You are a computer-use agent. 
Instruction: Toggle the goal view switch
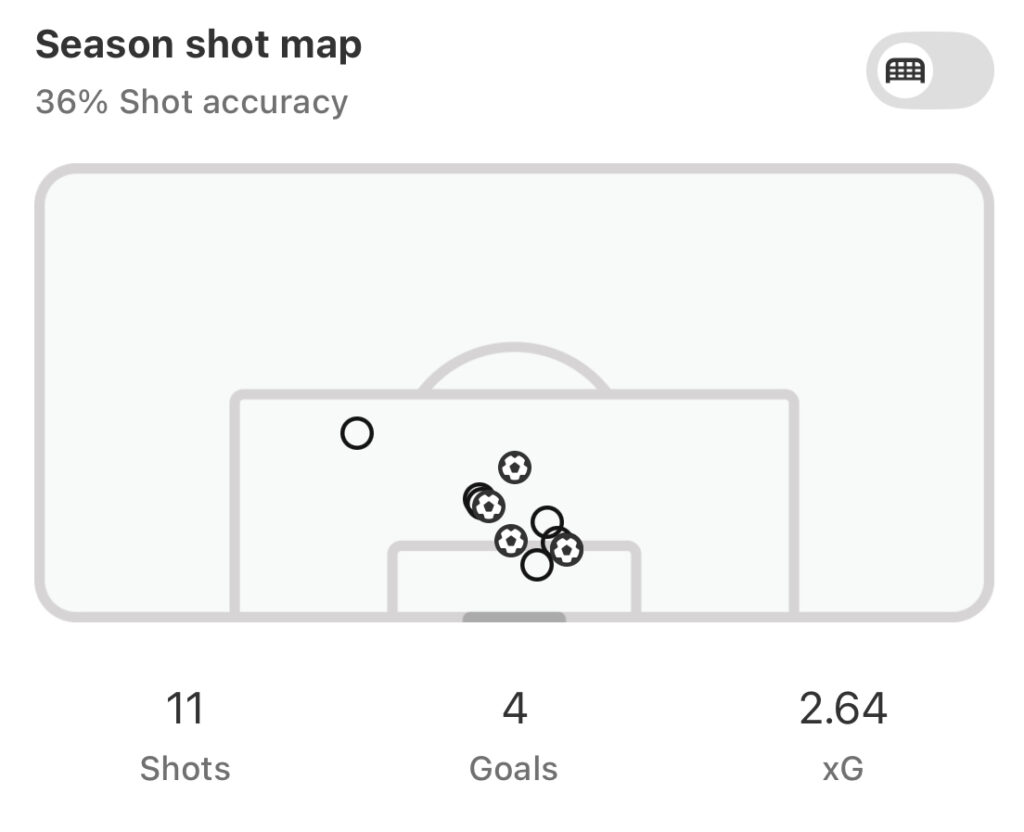click(x=929, y=71)
